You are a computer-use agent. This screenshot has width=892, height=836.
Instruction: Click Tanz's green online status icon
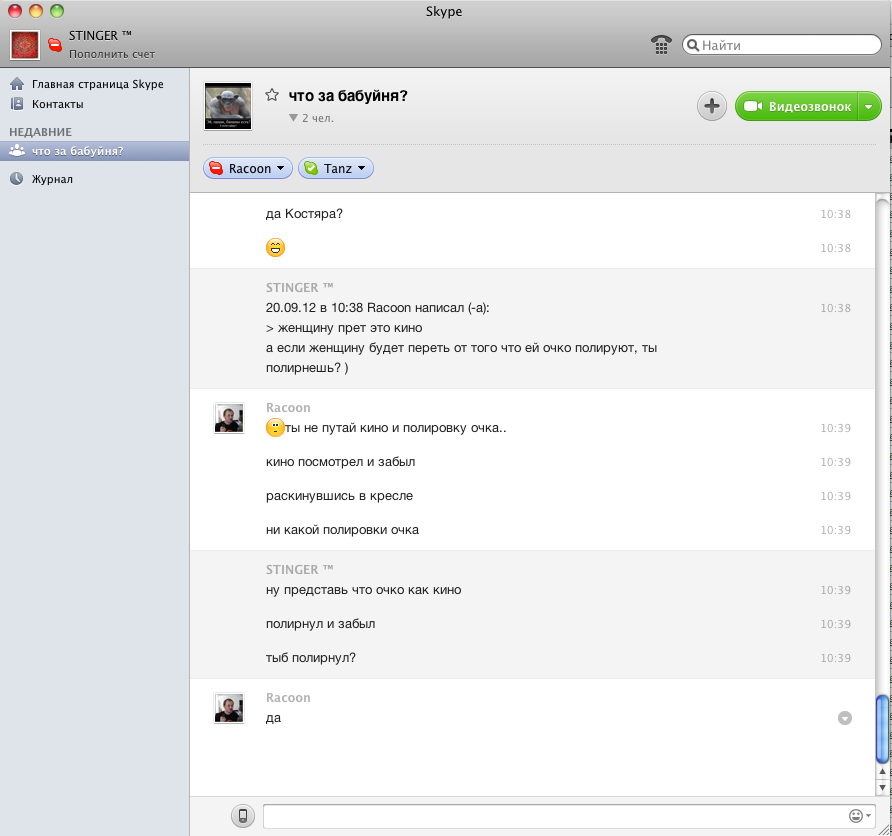(311, 168)
